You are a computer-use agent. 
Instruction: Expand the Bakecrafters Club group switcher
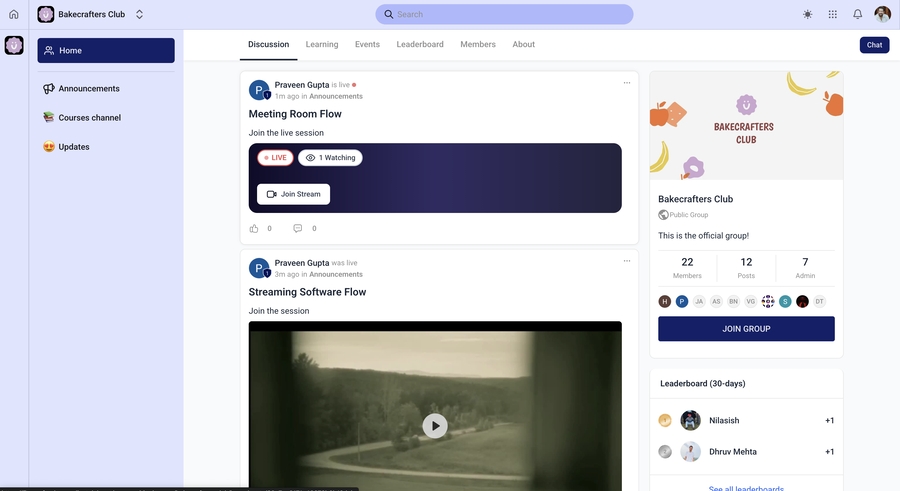click(x=139, y=14)
